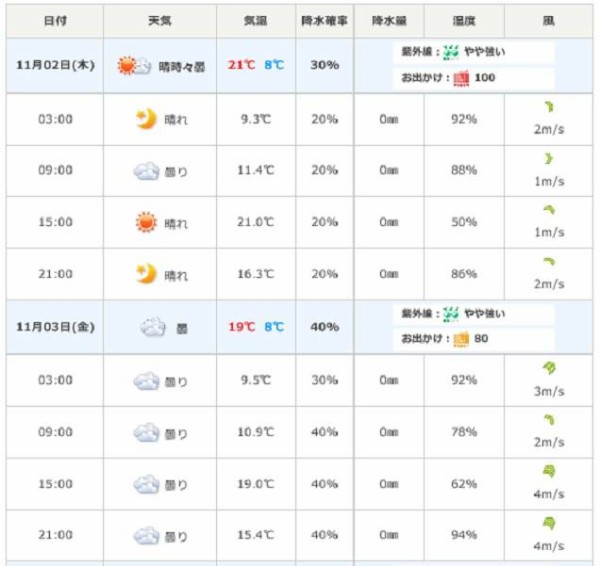Click the 風 column header

coord(549,21)
